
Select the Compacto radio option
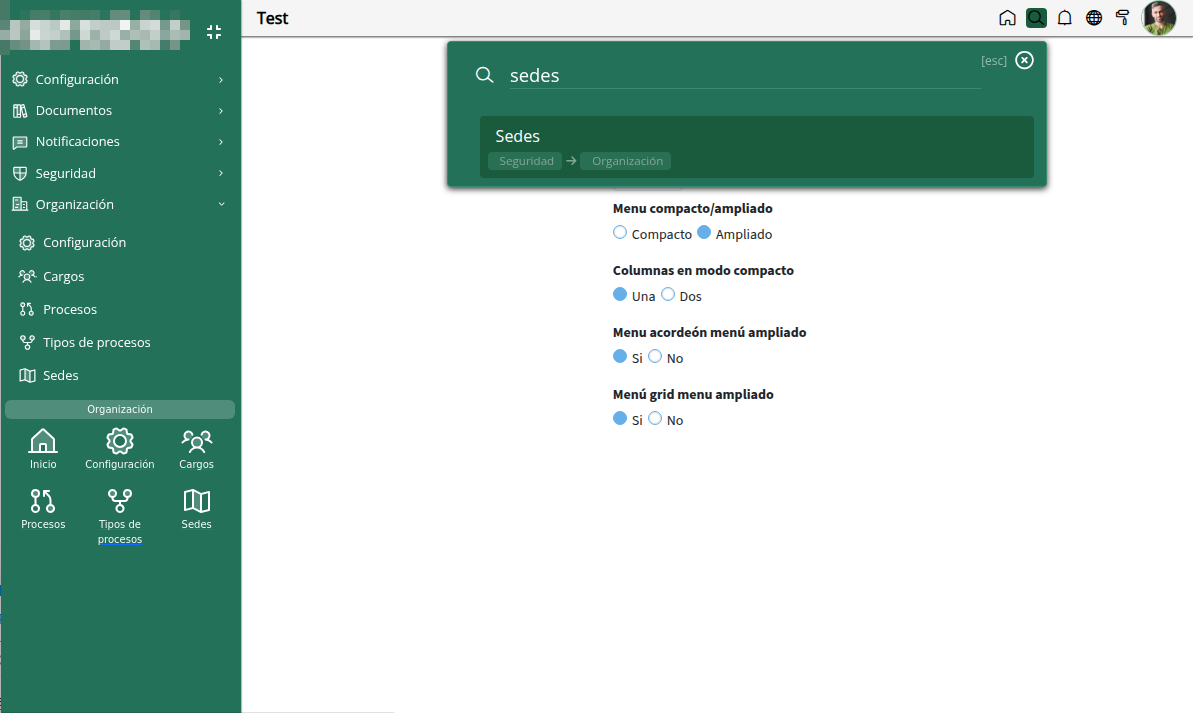(x=620, y=233)
